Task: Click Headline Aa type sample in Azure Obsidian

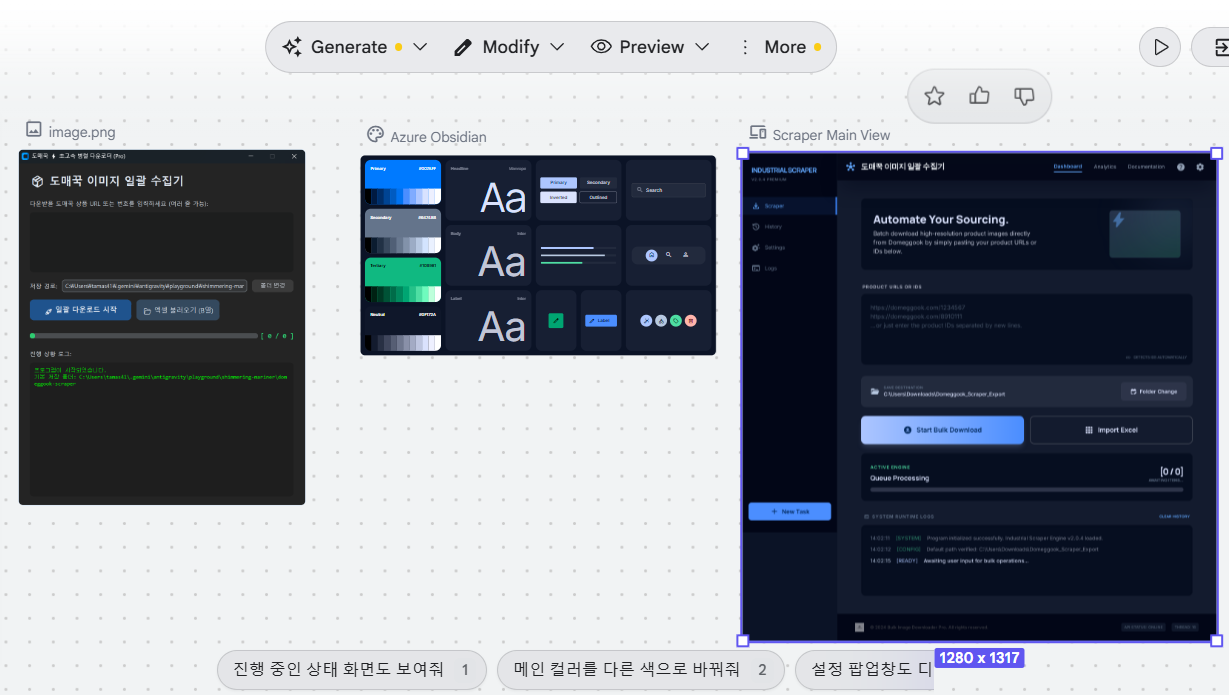Action: point(503,198)
